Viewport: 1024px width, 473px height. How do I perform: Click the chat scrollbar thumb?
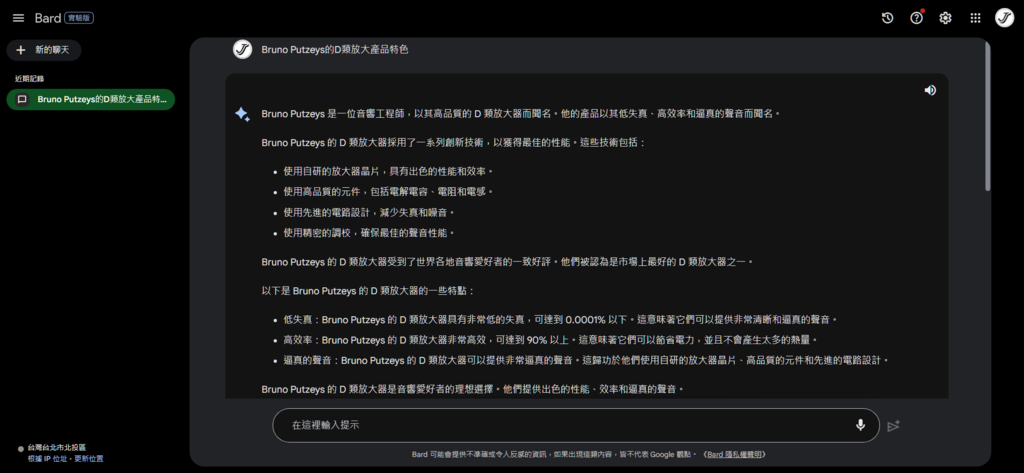[987, 118]
